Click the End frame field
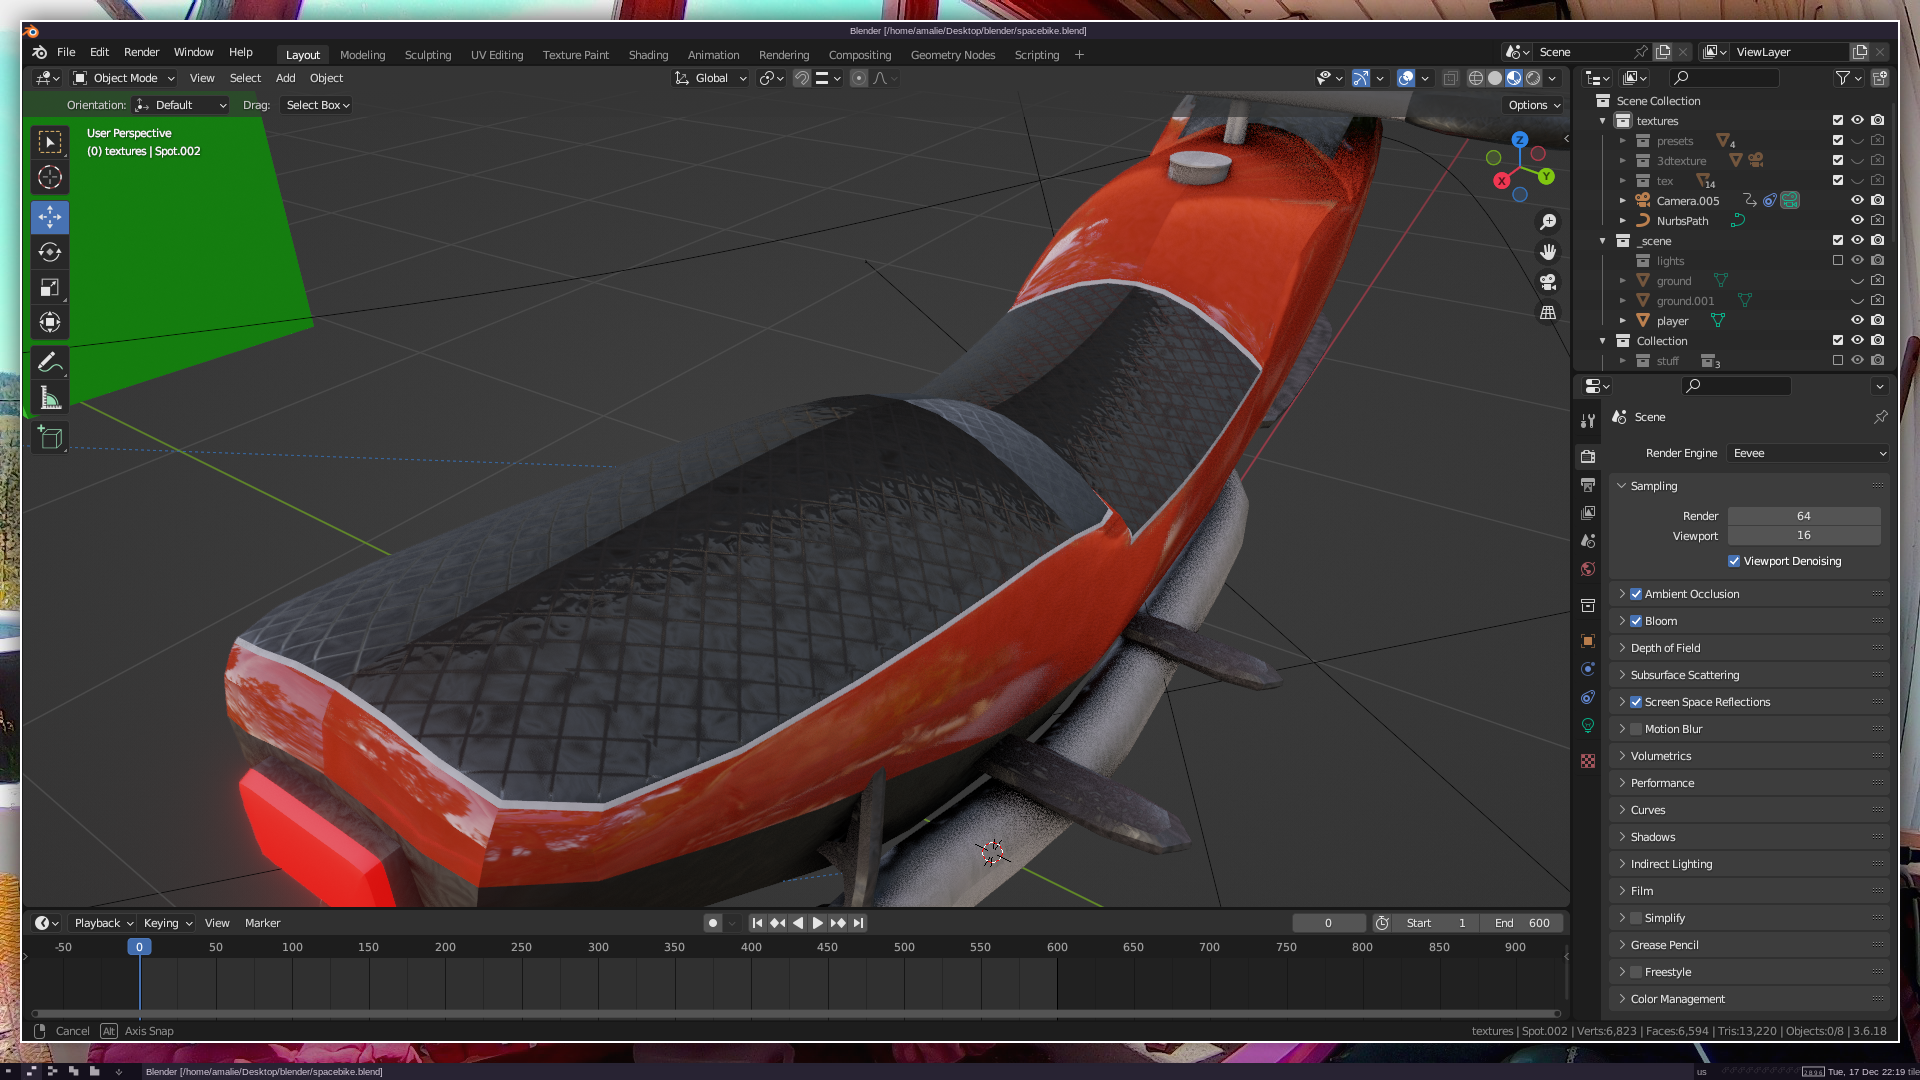The image size is (1920, 1080). [x=1523, y=923]
